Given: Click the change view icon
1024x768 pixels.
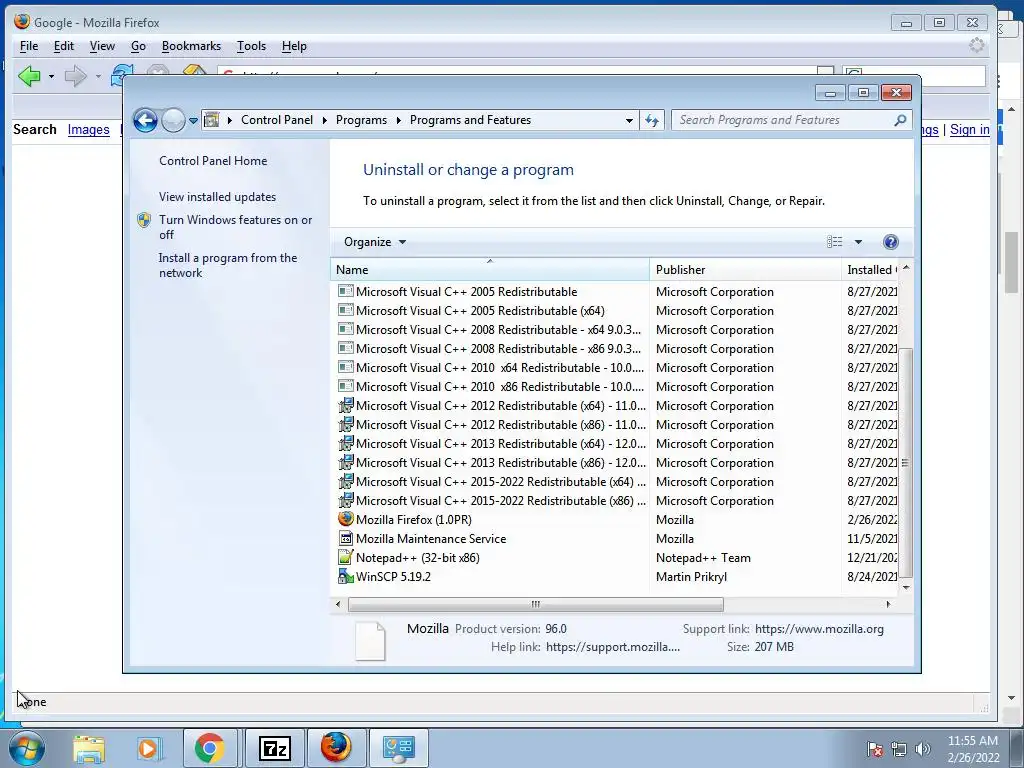Looking at the screenshot, I should coord(835,242).
